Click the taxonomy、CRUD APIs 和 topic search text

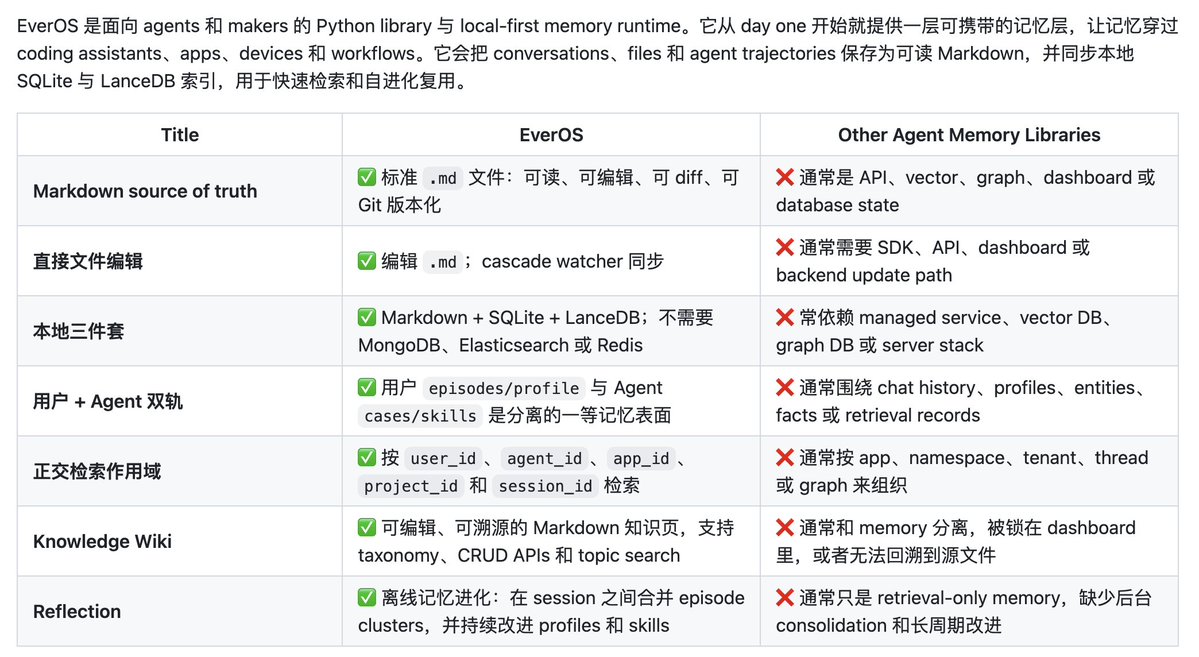(519, 556)
